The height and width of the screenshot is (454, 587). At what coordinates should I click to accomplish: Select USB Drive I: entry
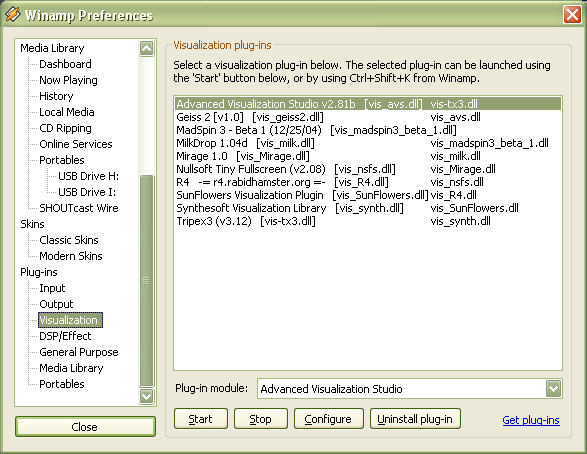(87, 192)
